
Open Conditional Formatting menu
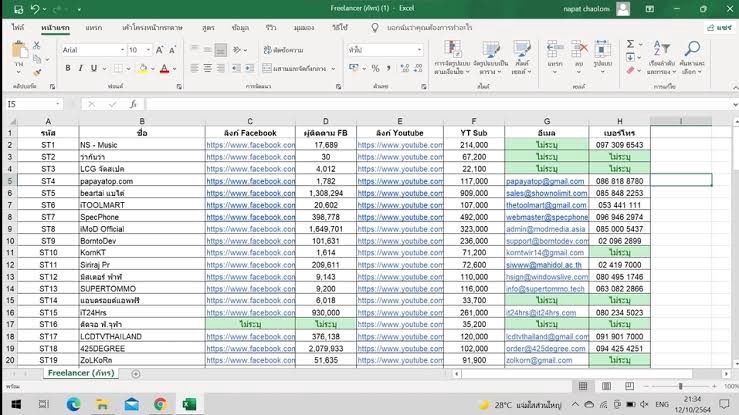click(x=452, y=57)
